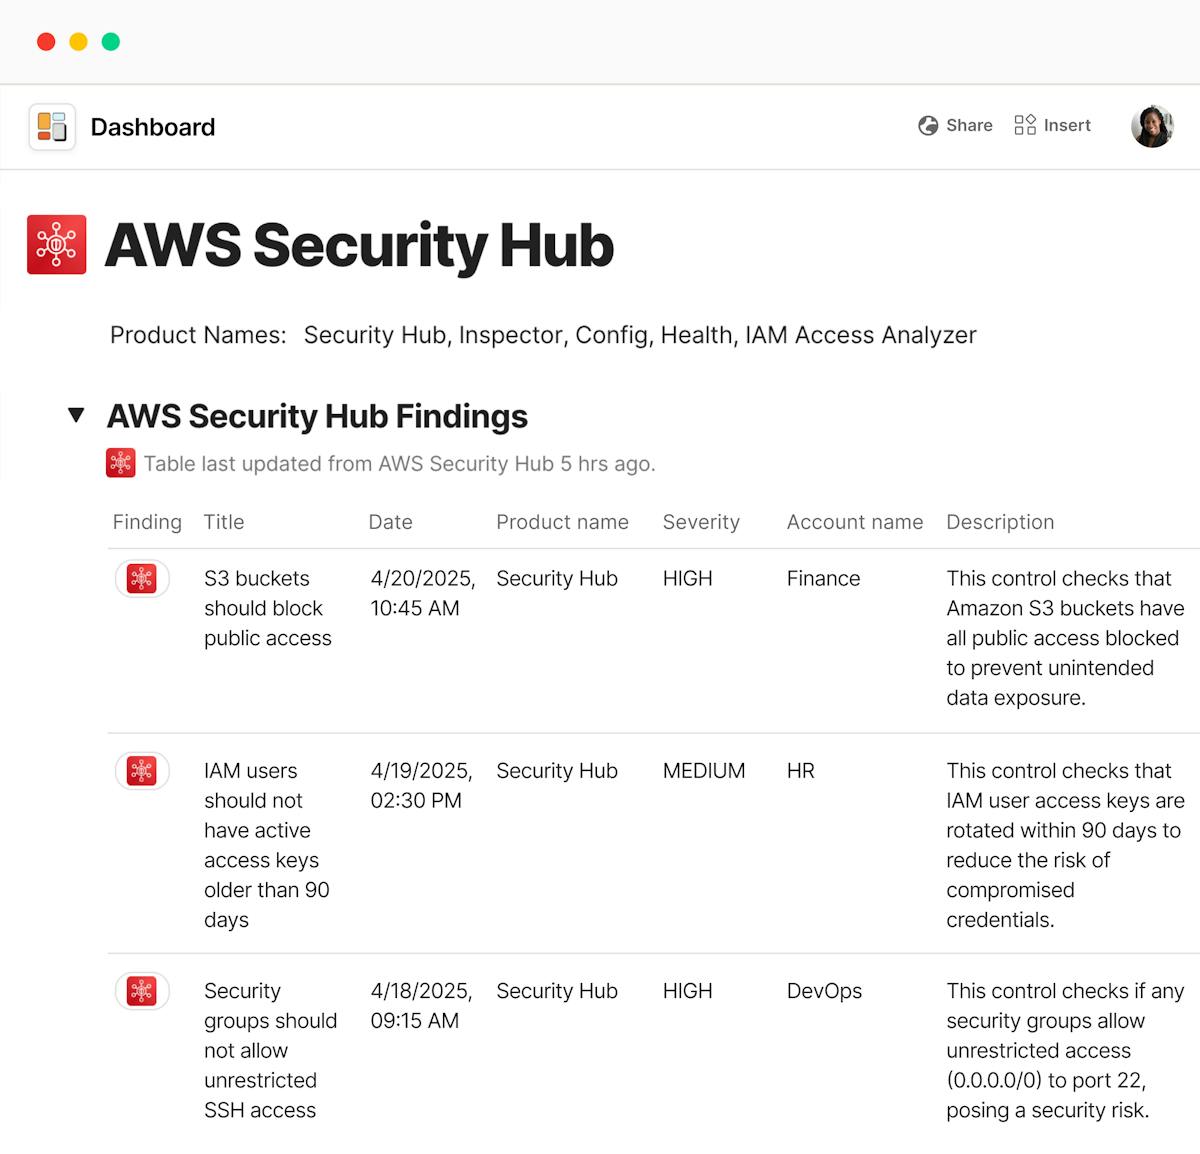This screenshot has width=1200, height=1154.
Task: Click the green macOS fullscreen button
Action: tap(111, 41)
